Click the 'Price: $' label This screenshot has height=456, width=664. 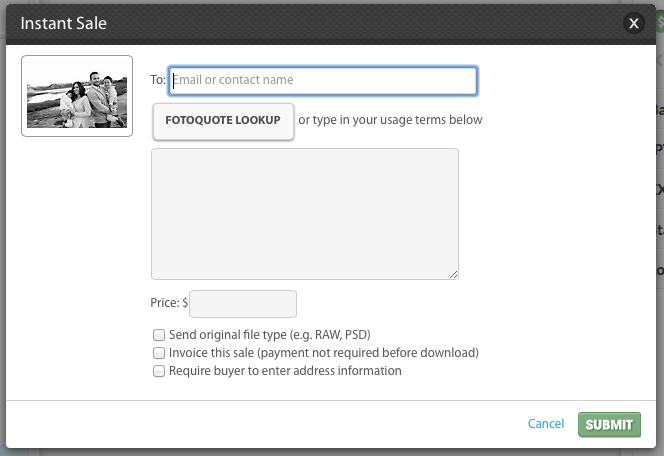pos(169,303)
